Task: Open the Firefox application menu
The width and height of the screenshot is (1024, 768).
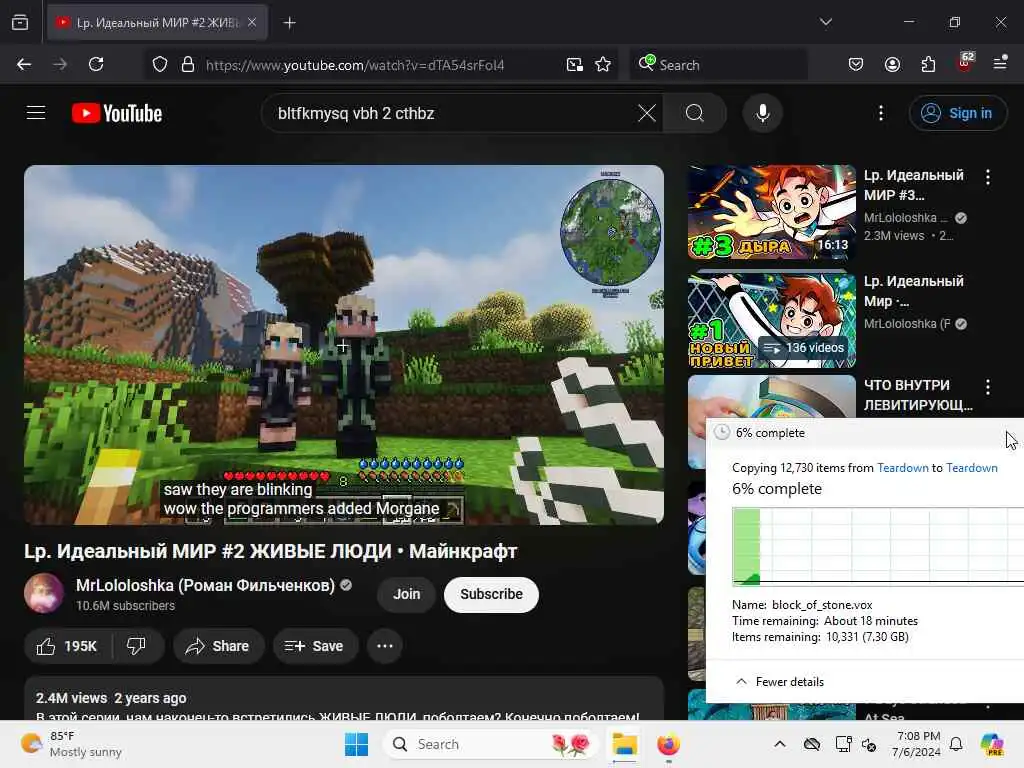Action: (1000, 63)
